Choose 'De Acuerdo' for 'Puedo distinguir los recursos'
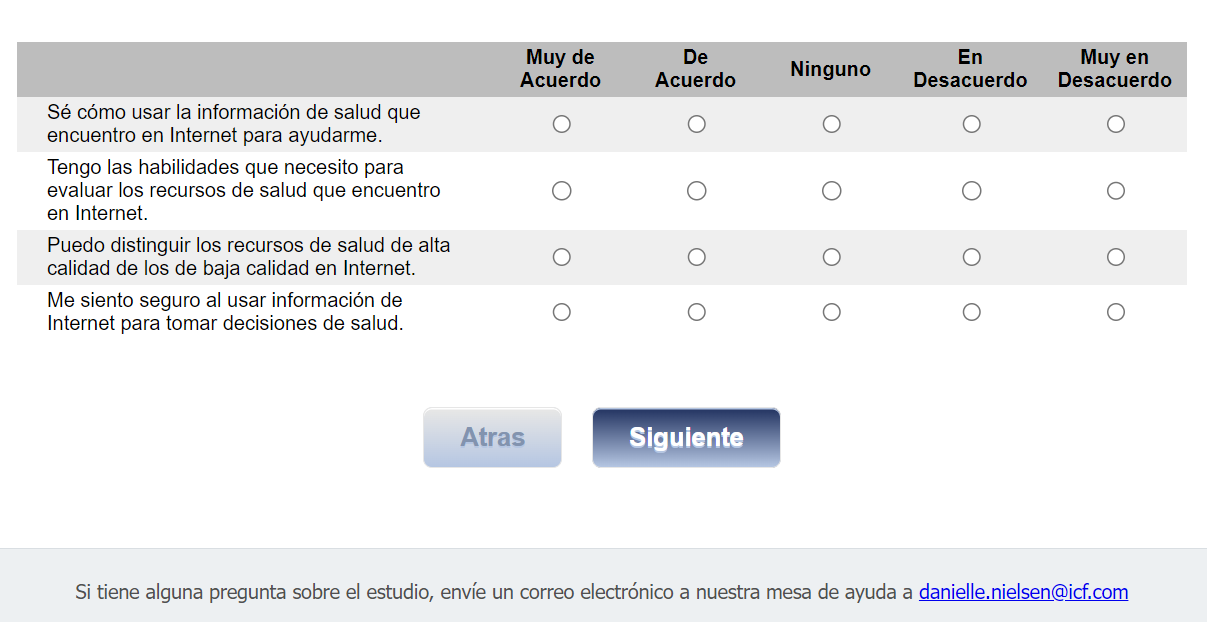The height and width of the screenshot is (622, 1207). pyautogui.click(x=697, y=257)
